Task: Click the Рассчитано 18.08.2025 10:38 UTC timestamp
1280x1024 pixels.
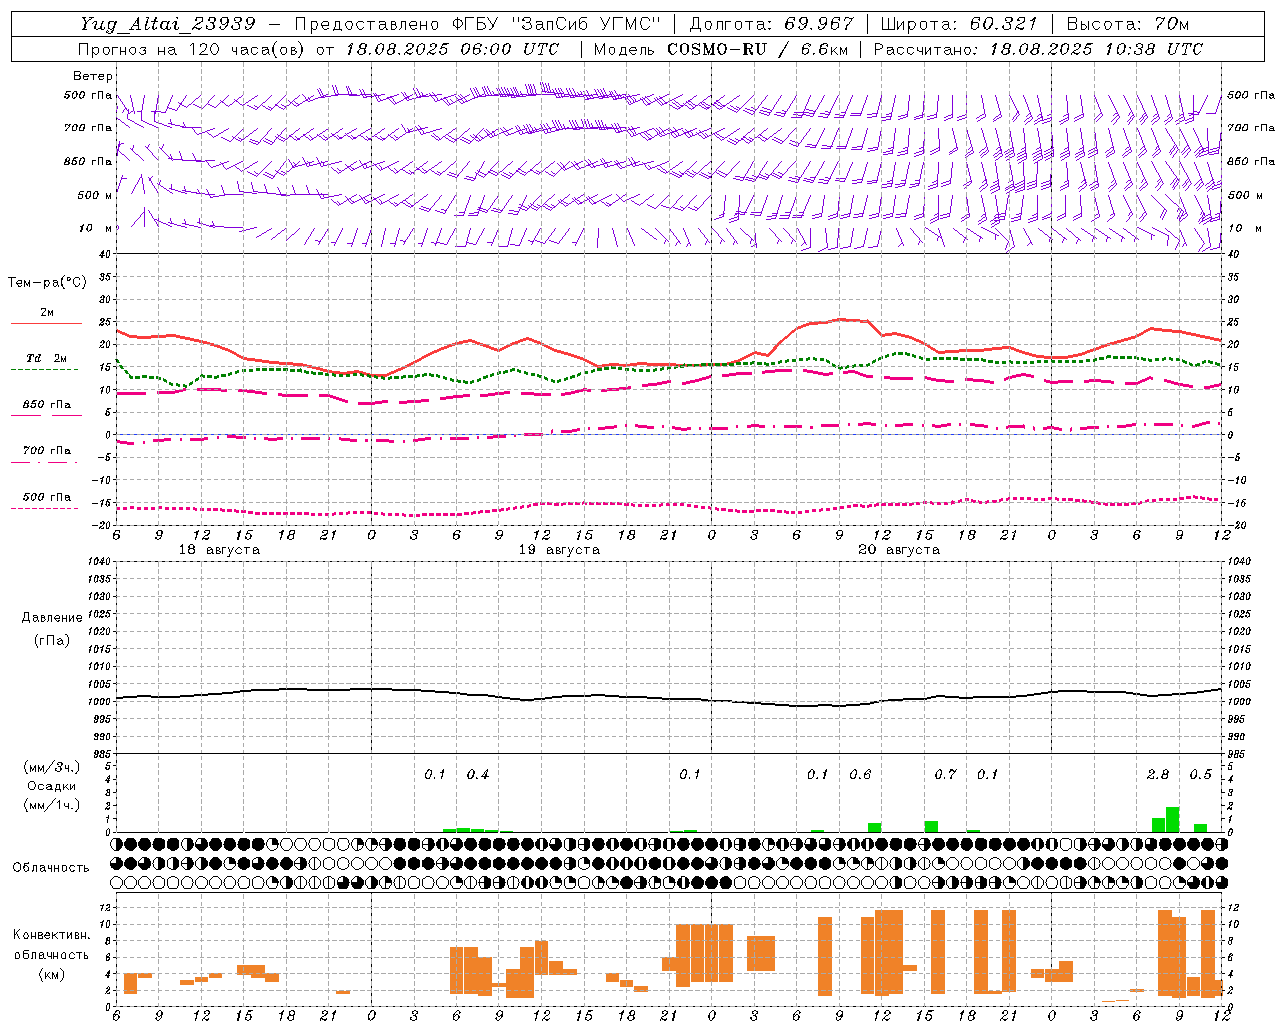Action: tap(1038, 49)
